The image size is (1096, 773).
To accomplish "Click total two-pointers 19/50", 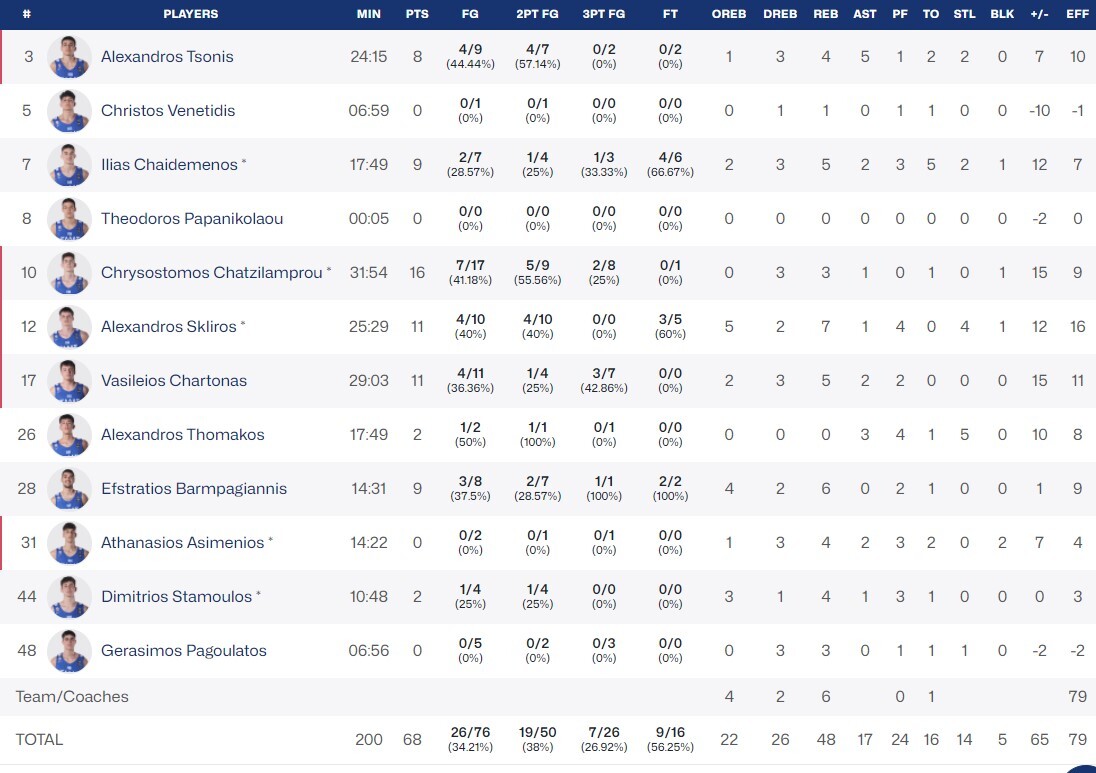I will [538, 732].
